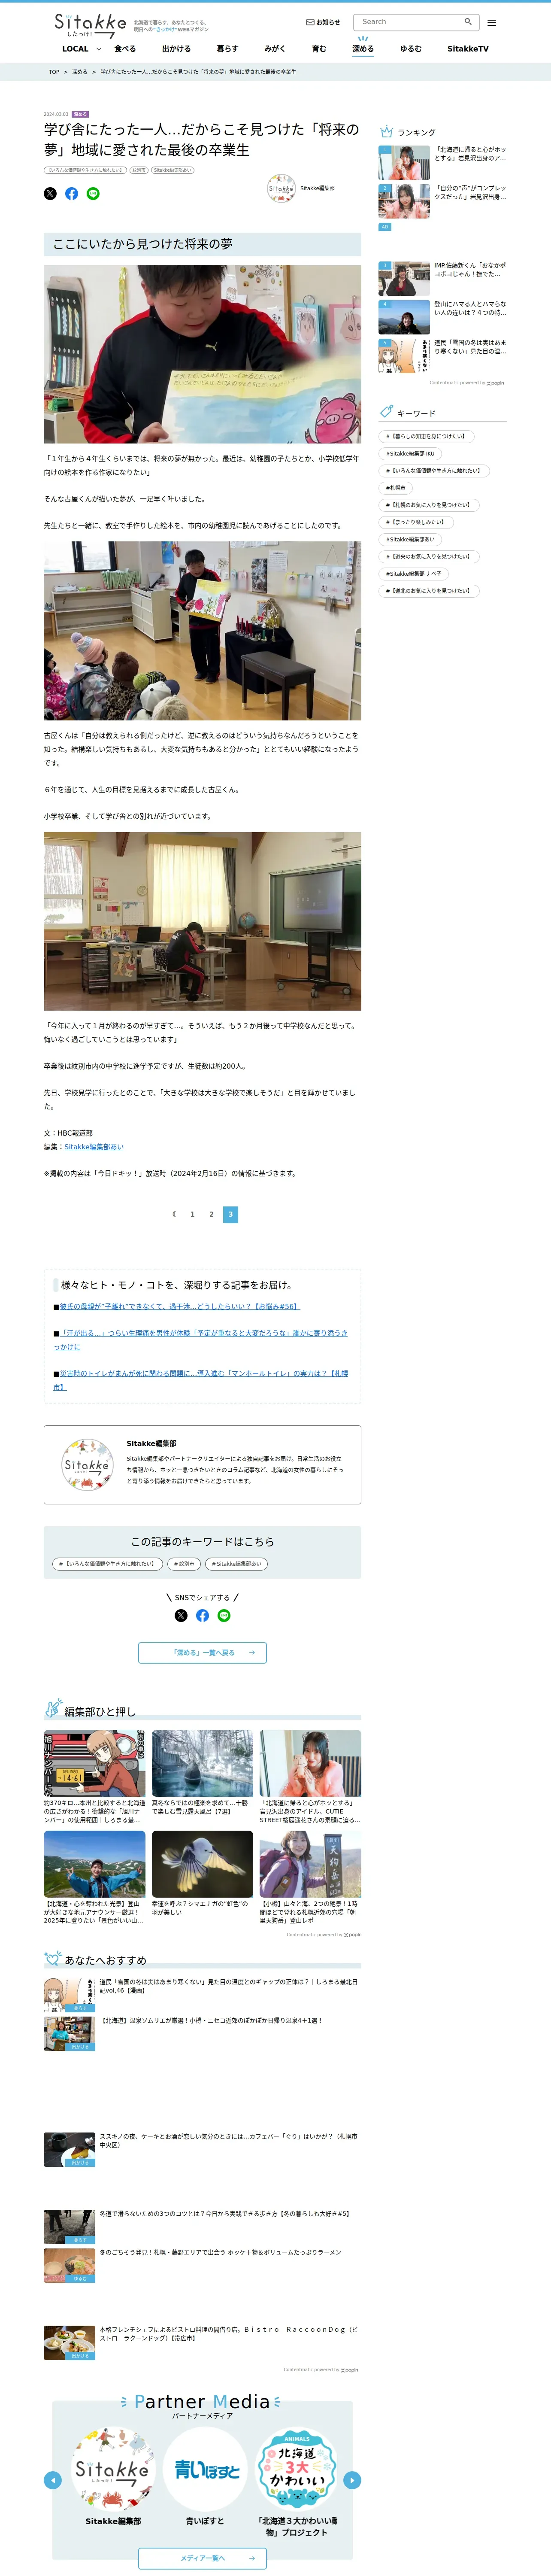Click Sitakke logo in author profile box
Image resolution: width=551 pixels, height=2576 pixels.
click(87, 1465)
